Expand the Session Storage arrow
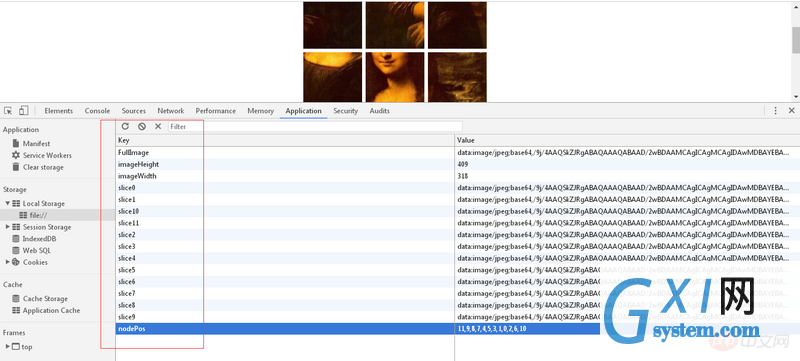Screen dimensions: 800x361 tap(8, 227)
